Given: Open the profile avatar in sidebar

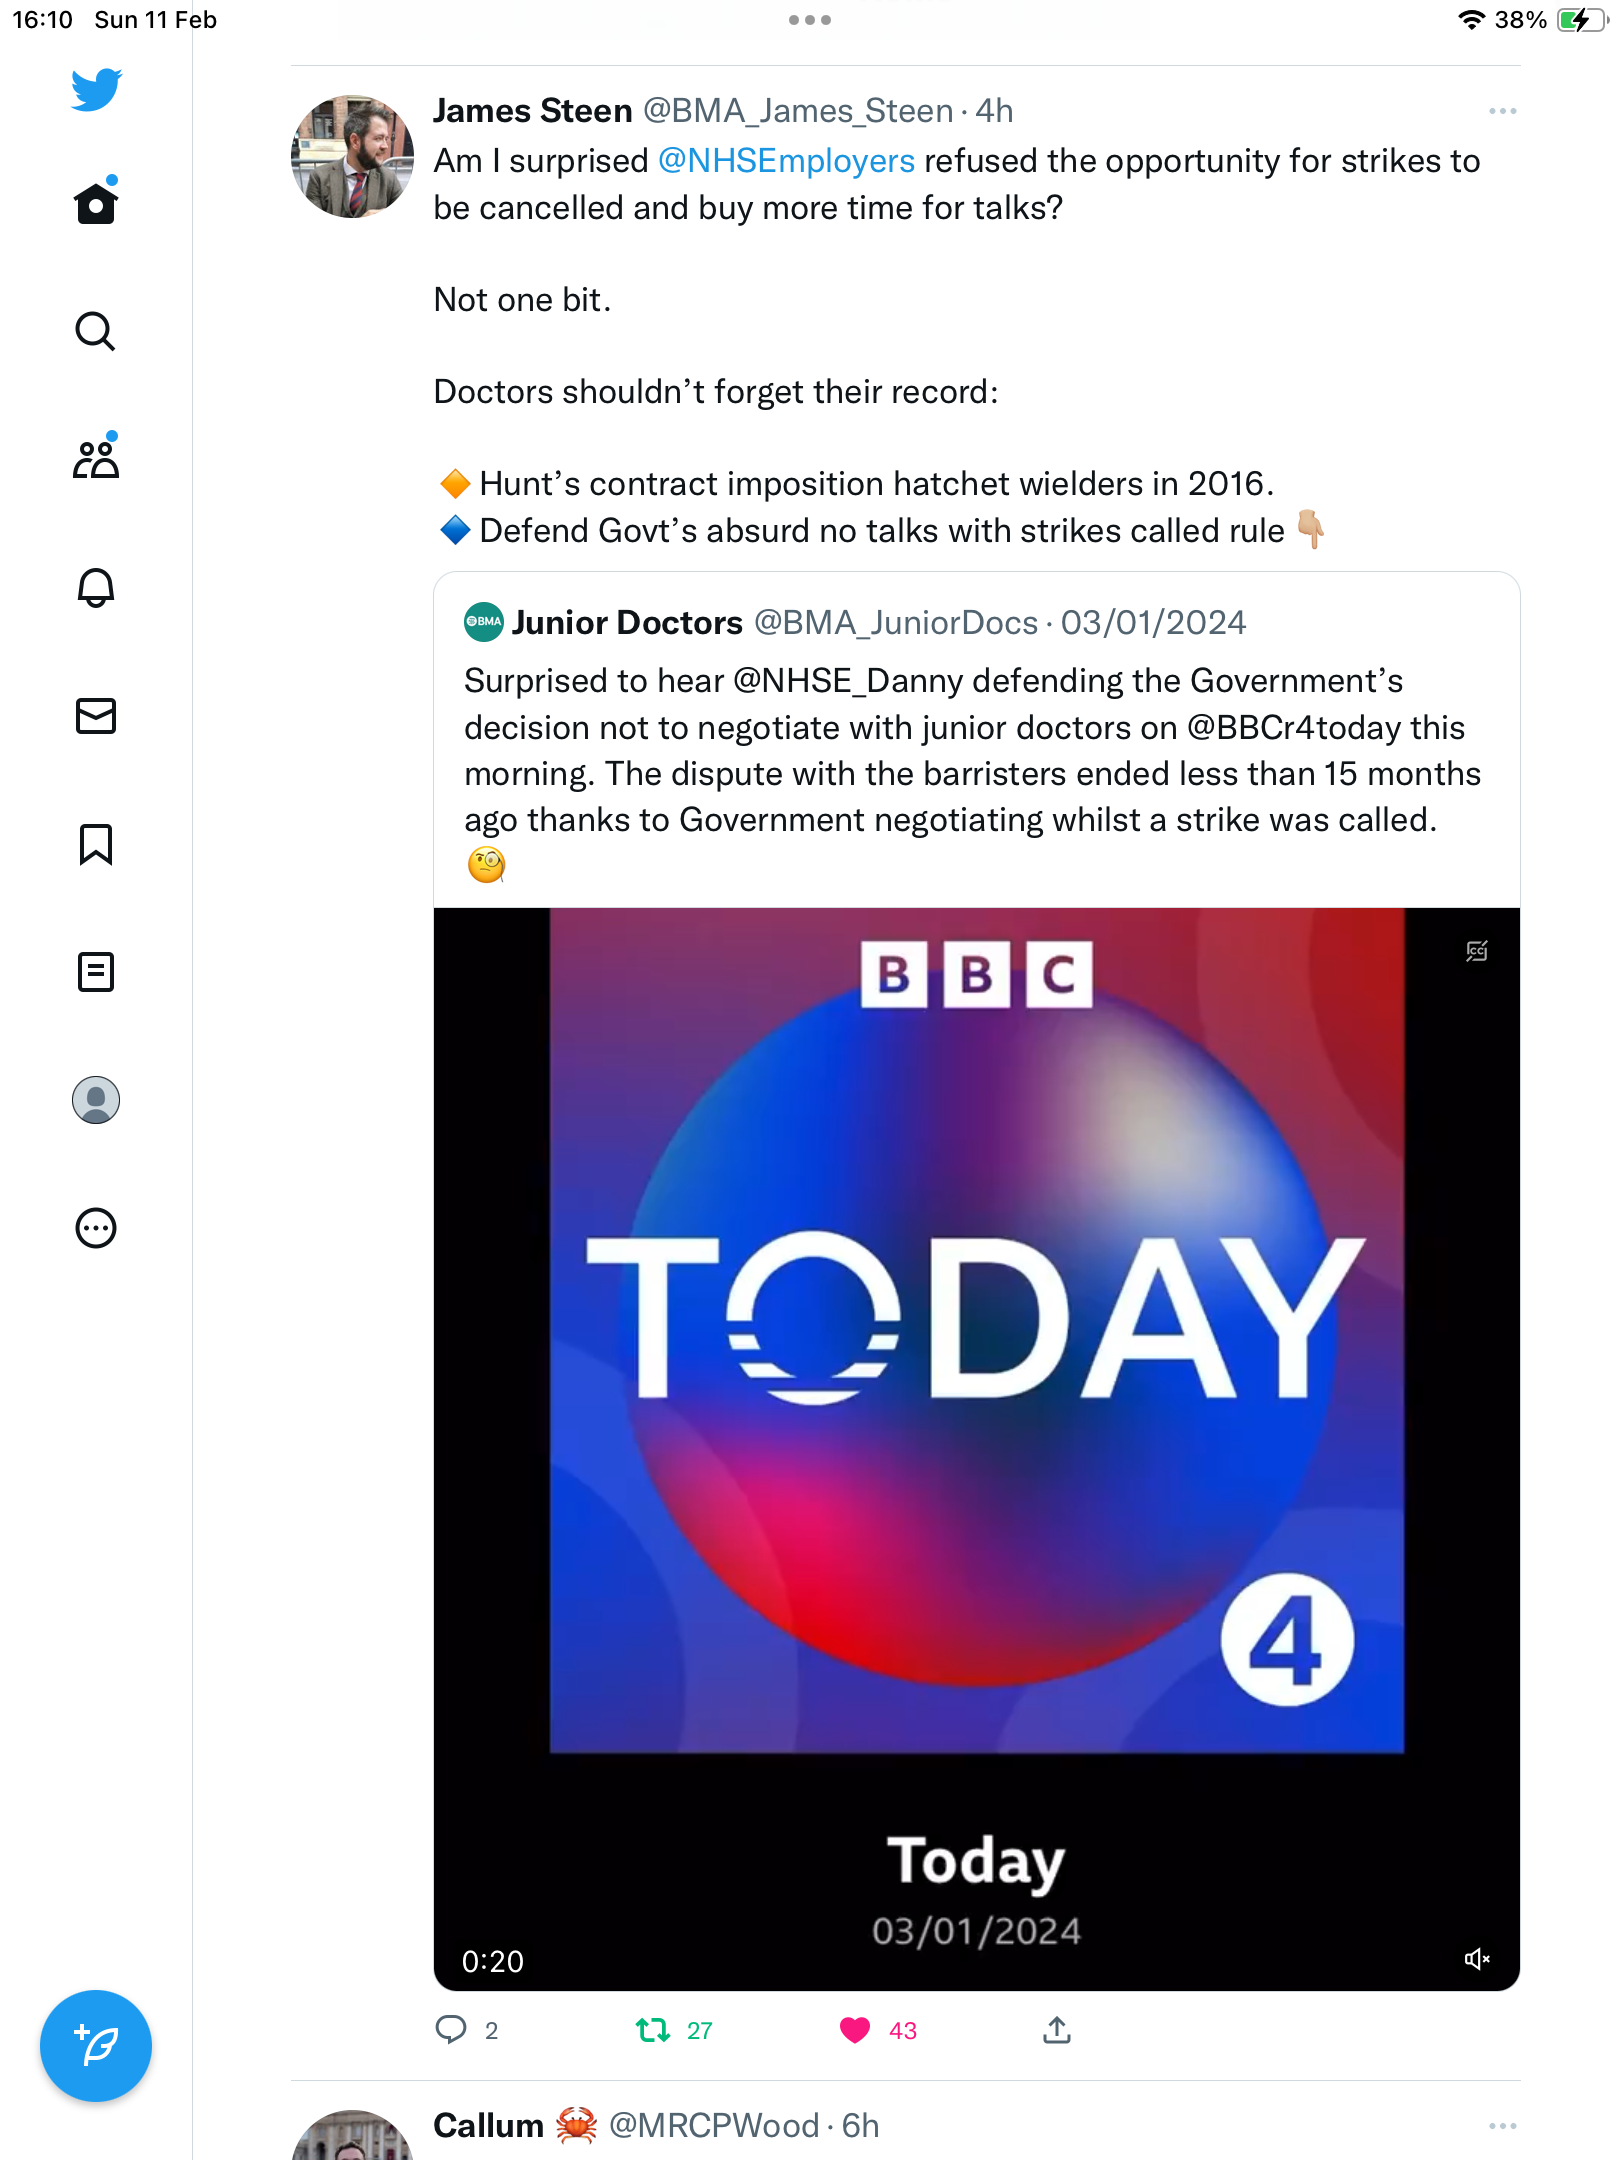Looking at the screenshot, I should pos(96,1100).
